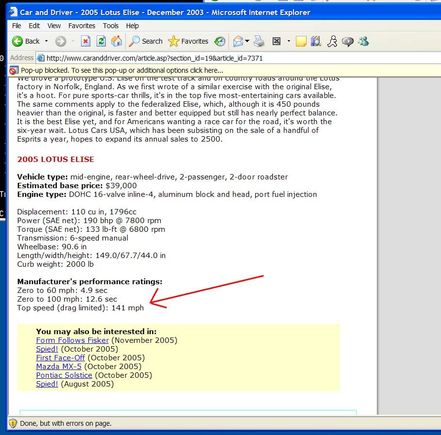441x435 pixels.
Task: Open the Pontiac Solstice link
Action: tap(64, 375)
